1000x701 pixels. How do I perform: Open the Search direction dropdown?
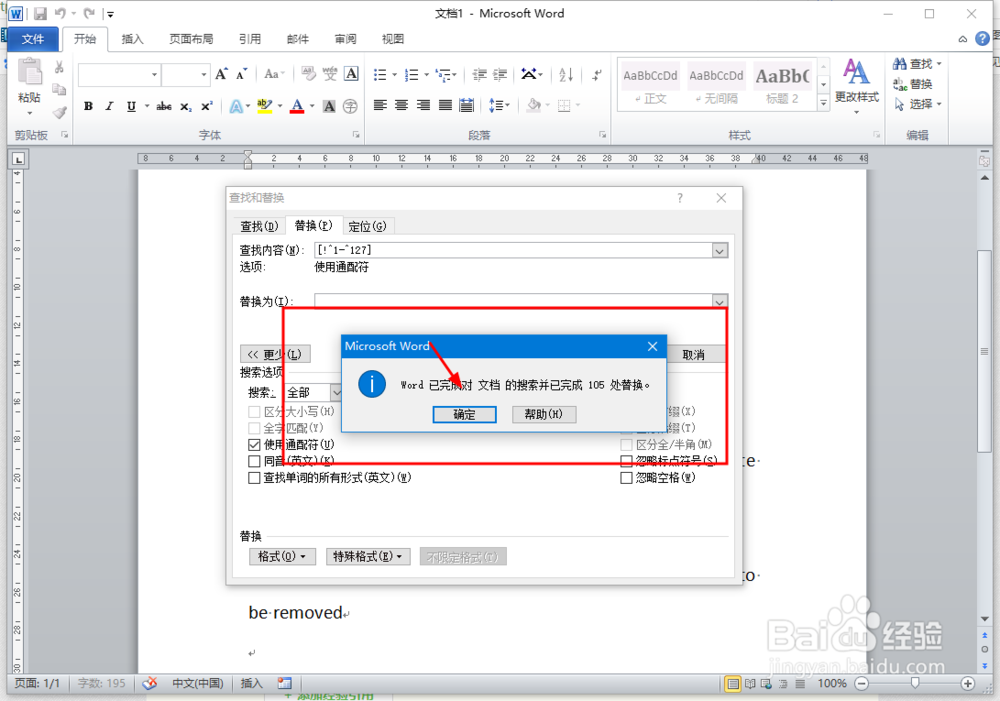[x=337, y=392]
